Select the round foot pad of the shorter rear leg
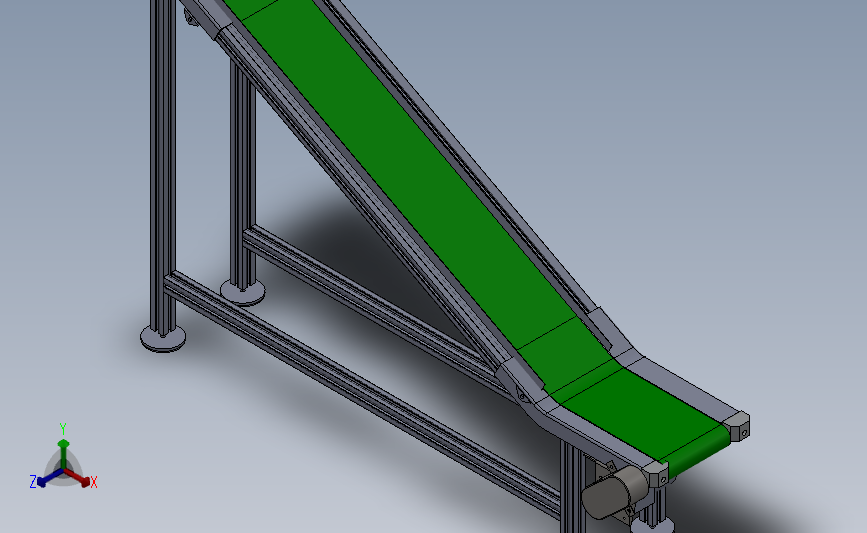Image resolution: width=867 pixels, height=533 pixels. pos(242,292)
